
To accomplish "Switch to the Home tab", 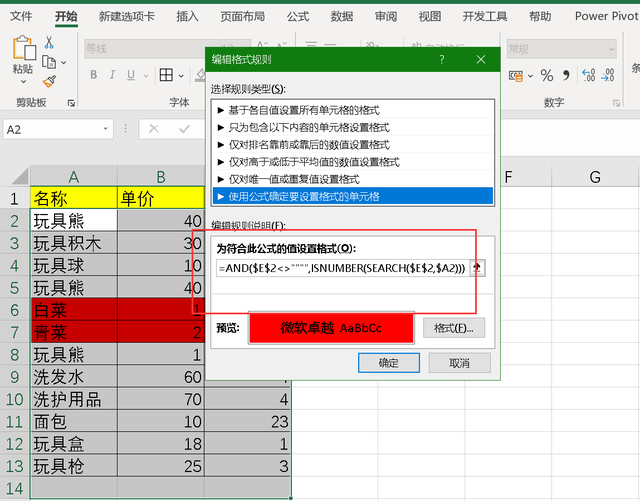I will [66, 16].
